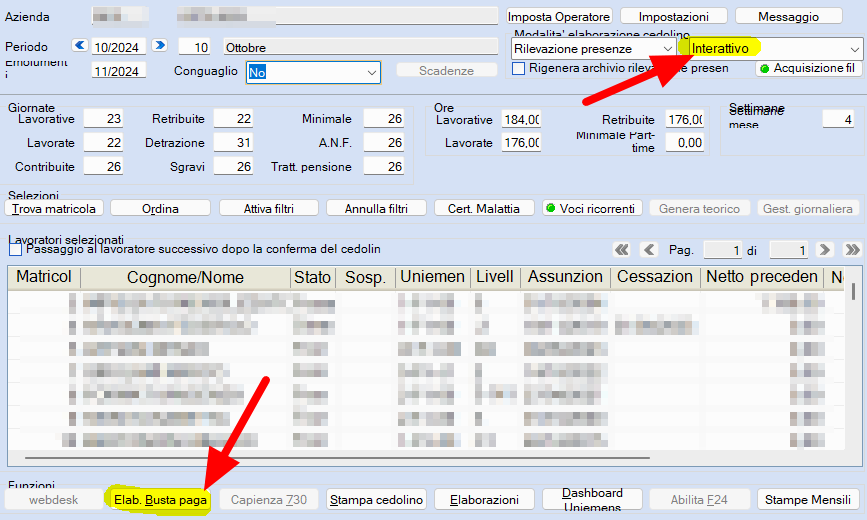Click the Stato column header
Screen dimensions: 867x520
[x=312, y=277]
